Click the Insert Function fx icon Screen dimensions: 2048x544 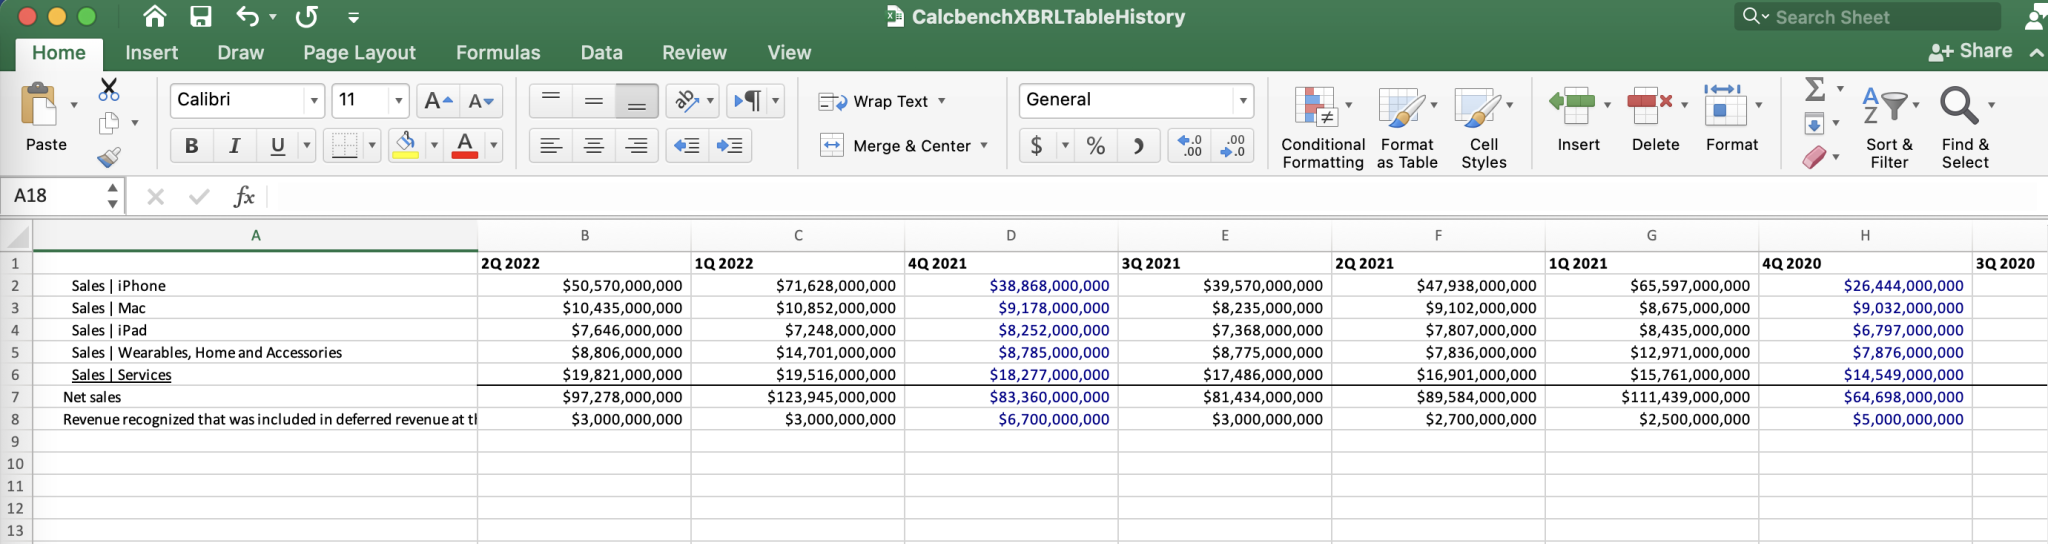point(244,196)
